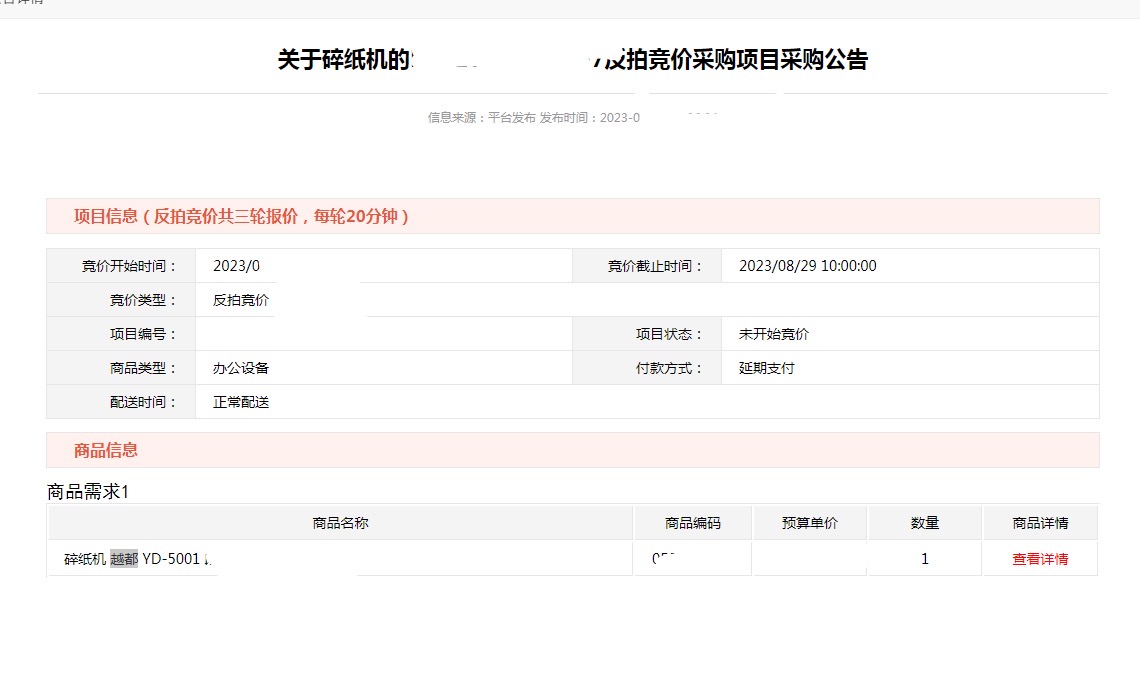1140x682 pixels.
Task: Click the 正常配送 delivery time value
Action: click(x=241, y=402)
